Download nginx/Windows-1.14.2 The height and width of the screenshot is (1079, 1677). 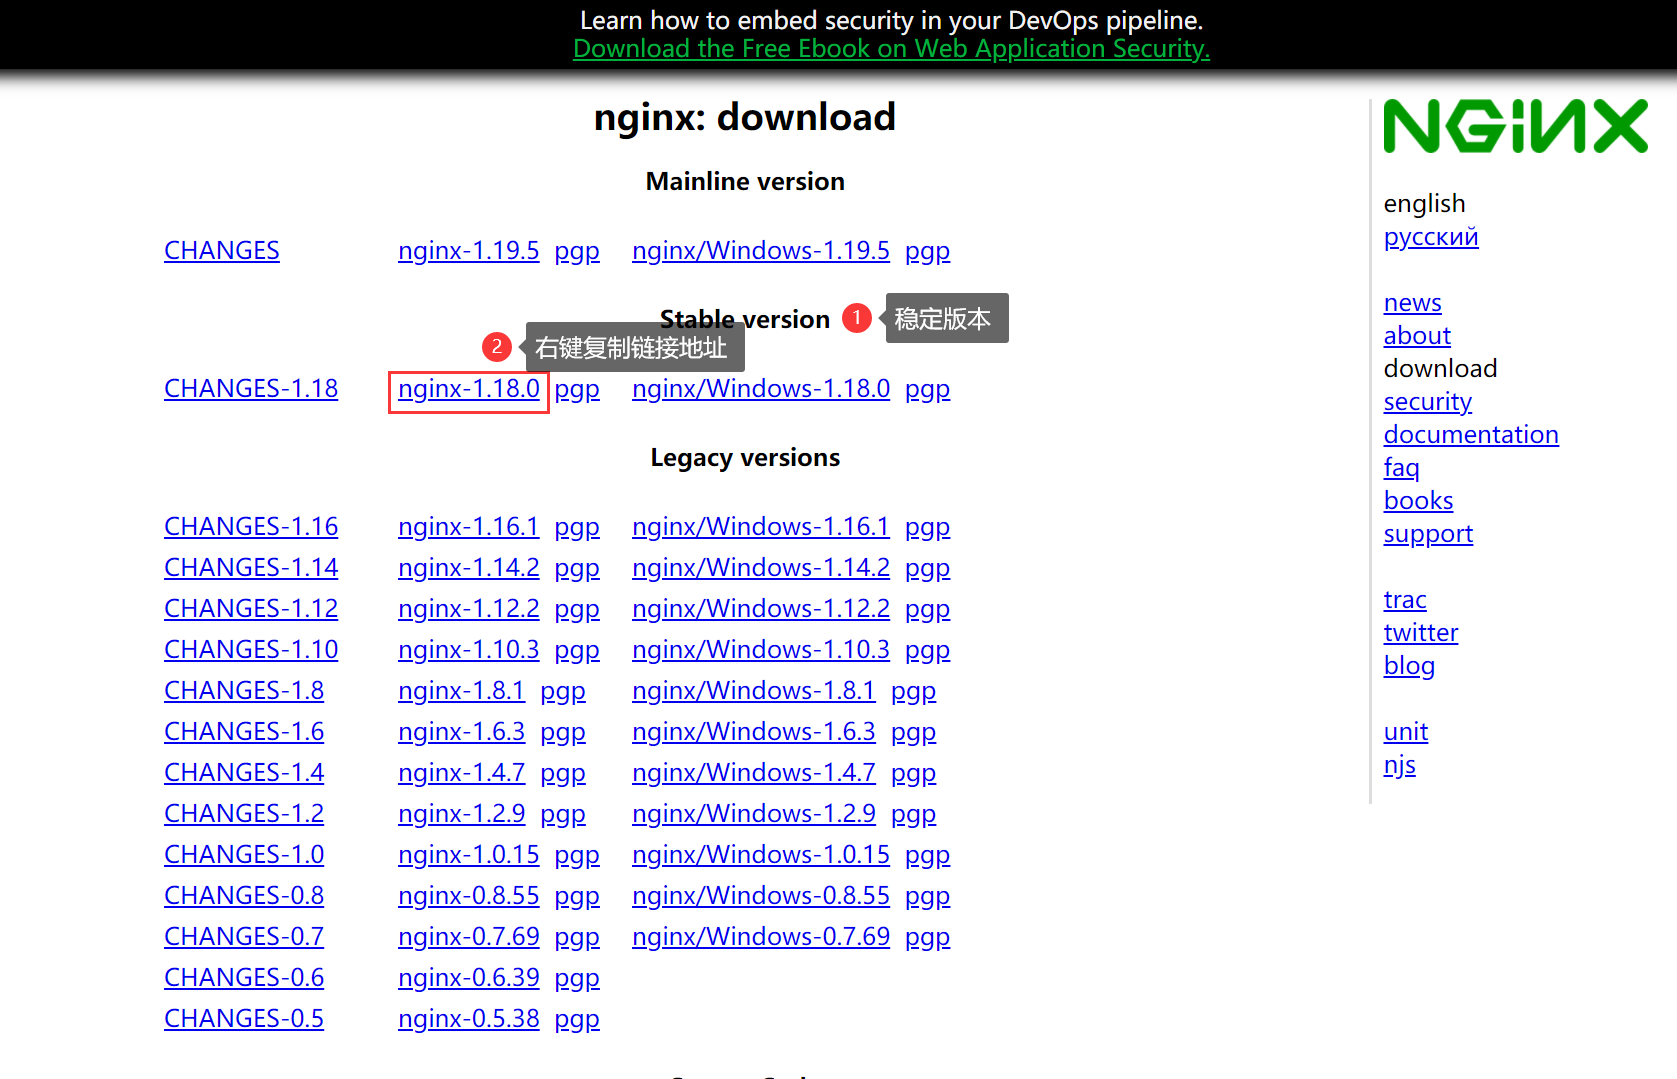pyautogui.click(x=761, y=567)
